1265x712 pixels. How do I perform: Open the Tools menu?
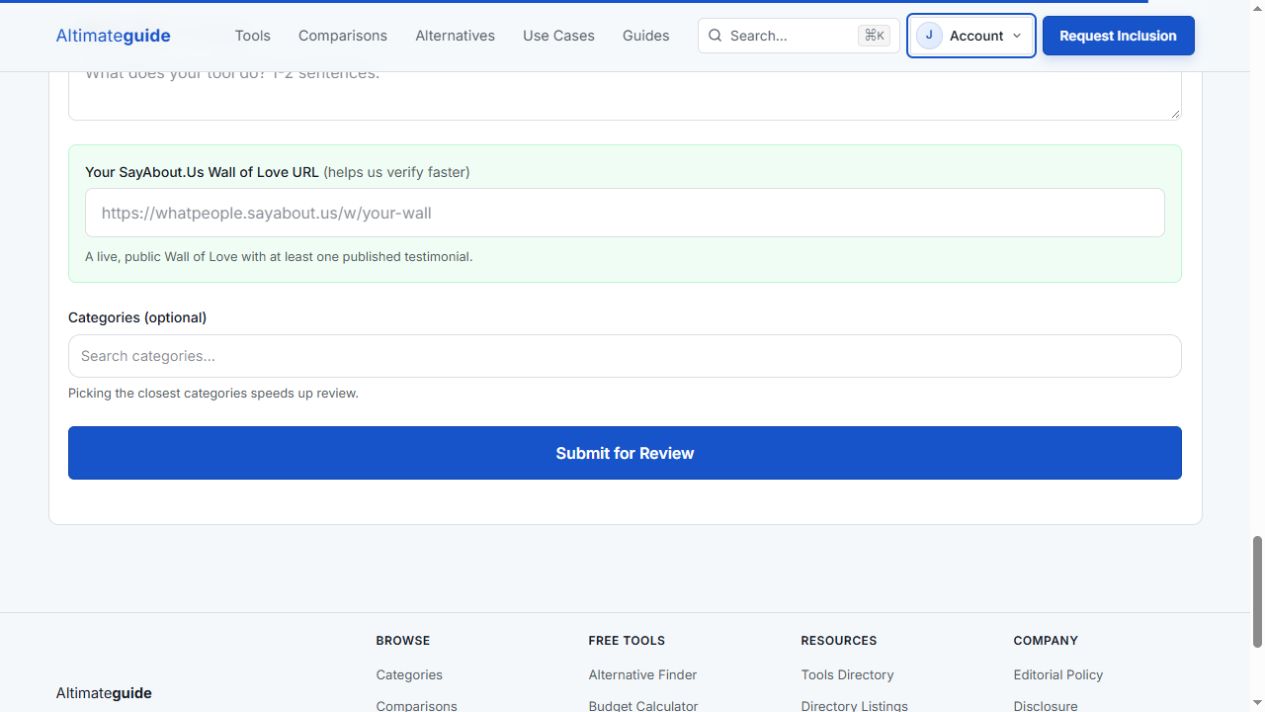253,36
